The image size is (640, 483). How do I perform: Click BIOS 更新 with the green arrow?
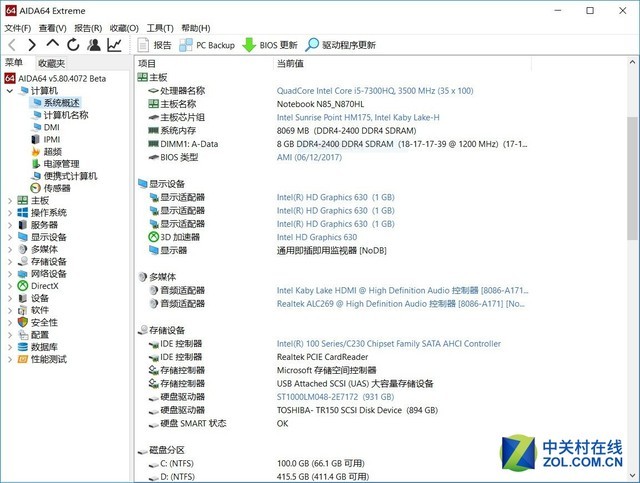270,45
